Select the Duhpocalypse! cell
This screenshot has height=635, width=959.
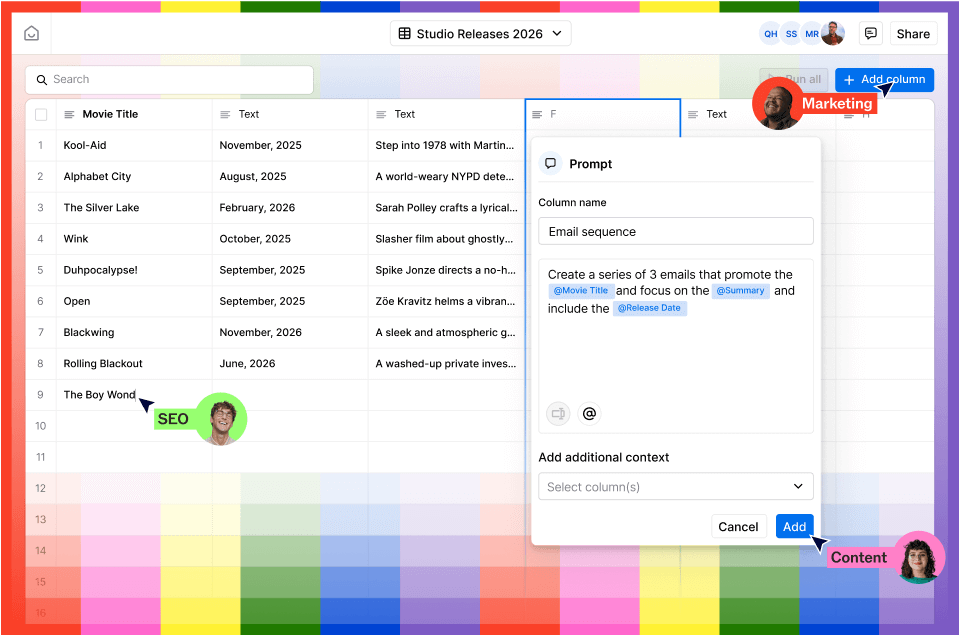pyautogui.click(x=134, y=270)
